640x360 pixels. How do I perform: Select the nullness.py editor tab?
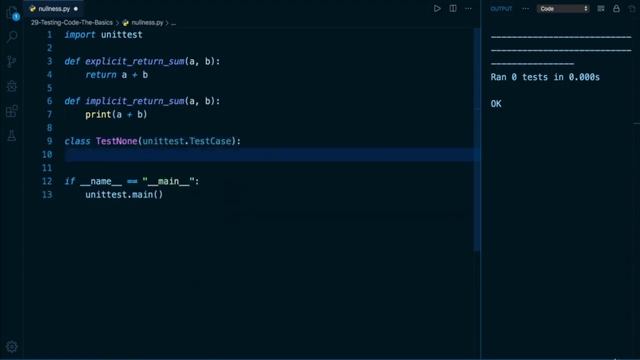[x=54, y=9]
